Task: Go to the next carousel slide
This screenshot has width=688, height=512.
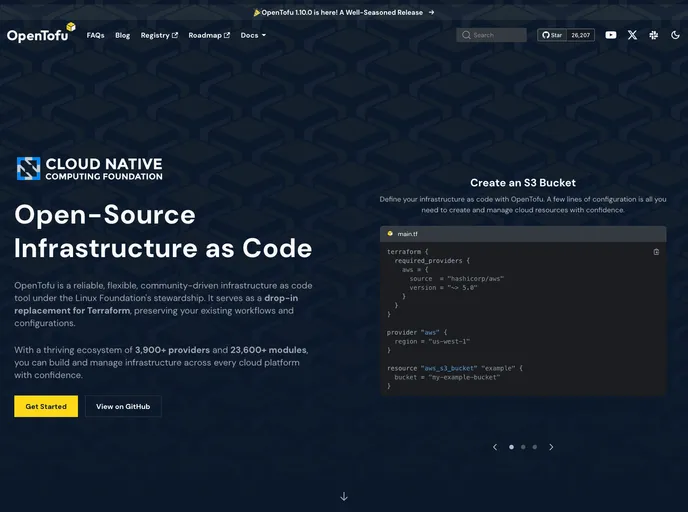Action: (551, 447)
